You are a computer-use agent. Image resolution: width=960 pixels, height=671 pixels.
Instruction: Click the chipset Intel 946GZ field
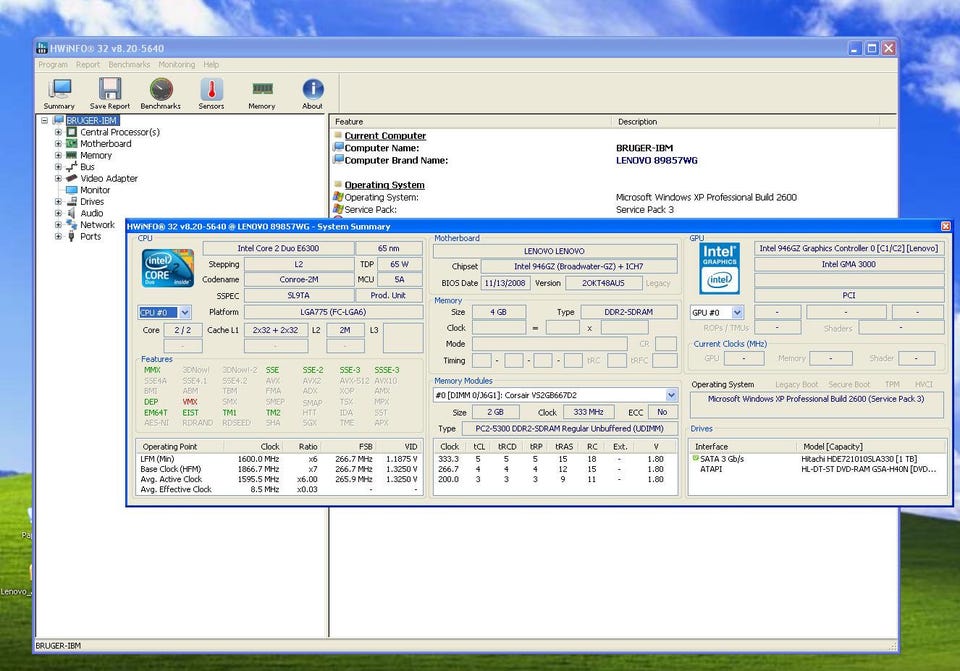tap(579, 267)
